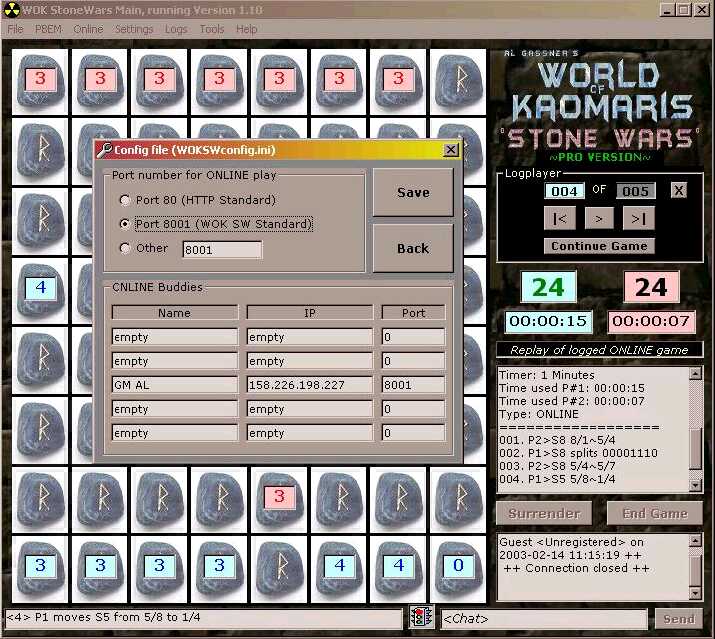715x639 pixels.
Task: Select second blue 4 stone in bottom row
Action: click(x=398, y=569)
